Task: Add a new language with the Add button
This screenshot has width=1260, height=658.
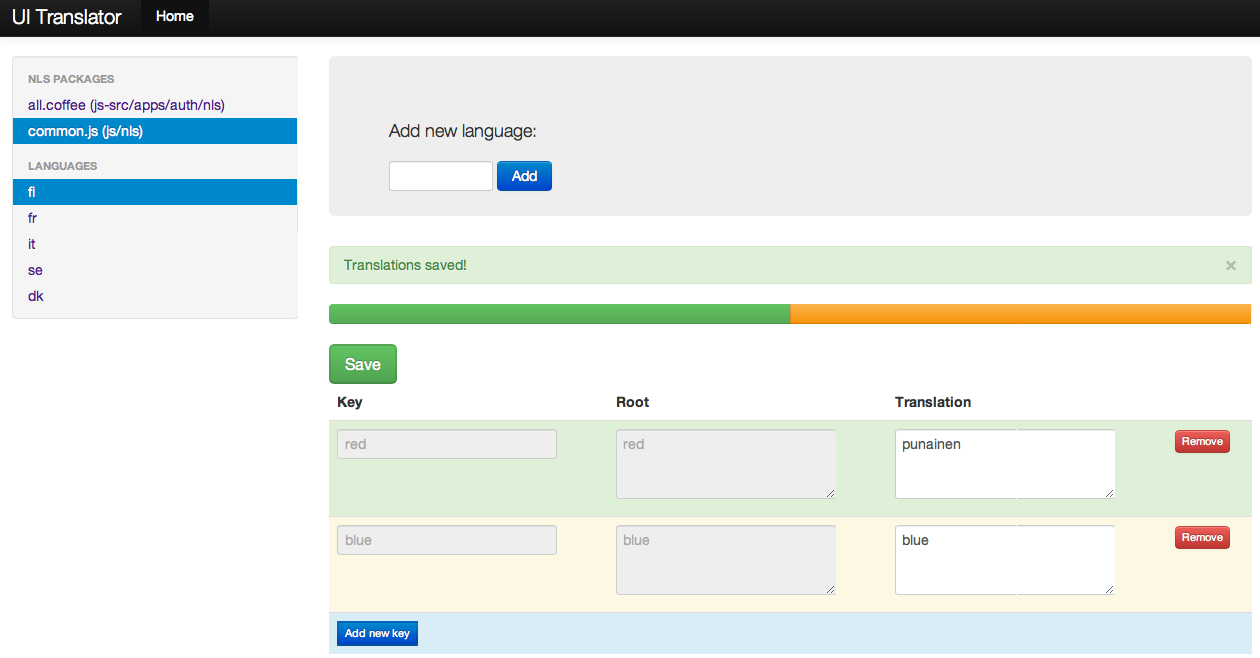Action: [x=524, y=176]
